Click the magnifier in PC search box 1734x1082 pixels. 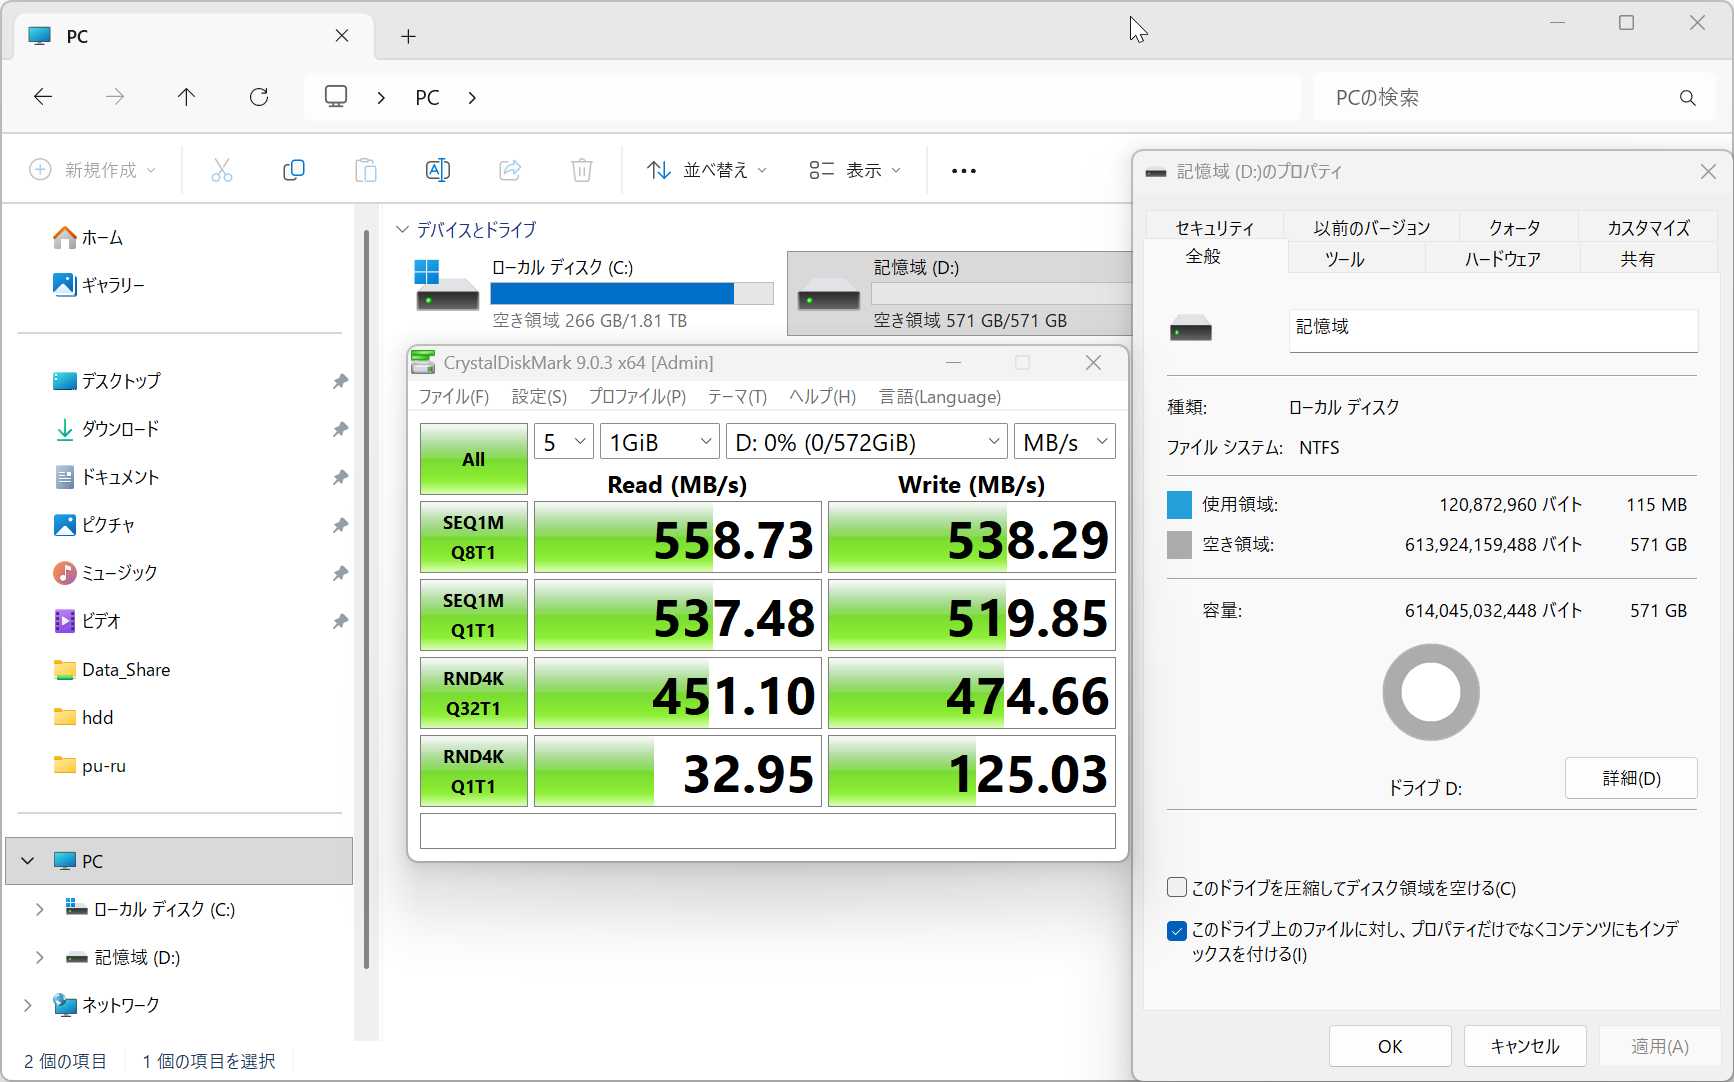pyautogui.click(x=1688, y=98)
